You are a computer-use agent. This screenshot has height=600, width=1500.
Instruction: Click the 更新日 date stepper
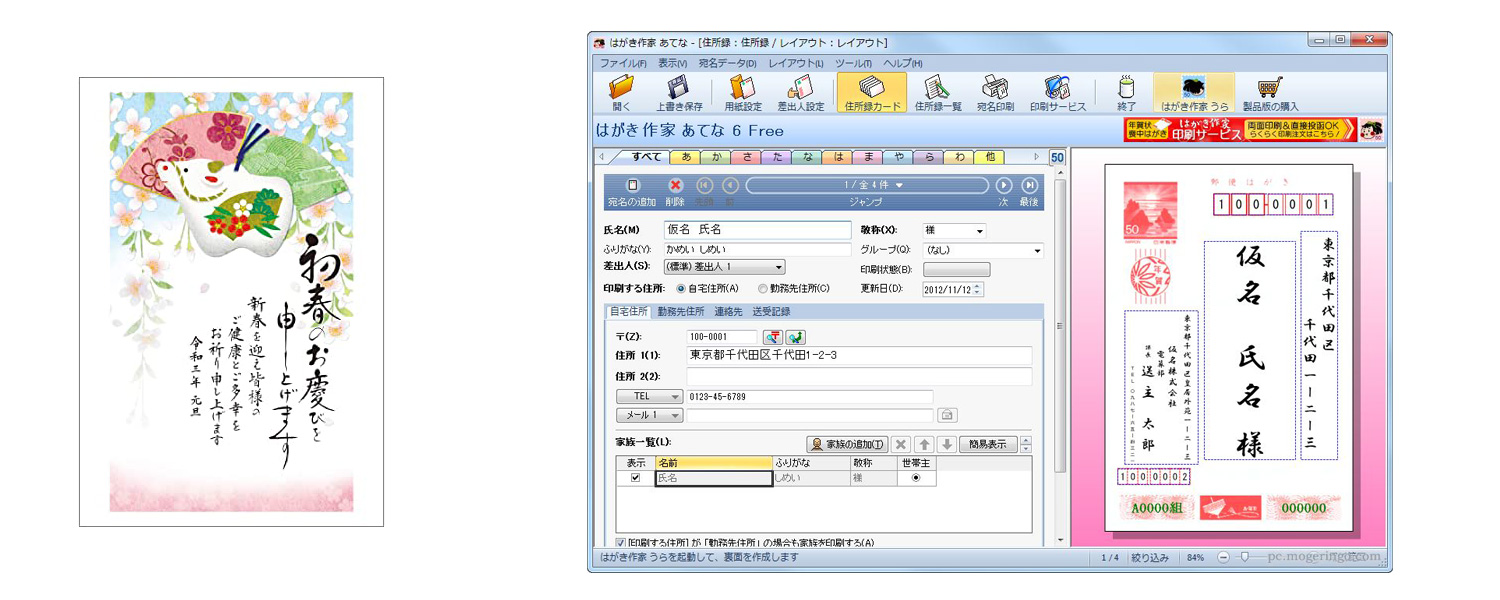(x=977, y=289)
